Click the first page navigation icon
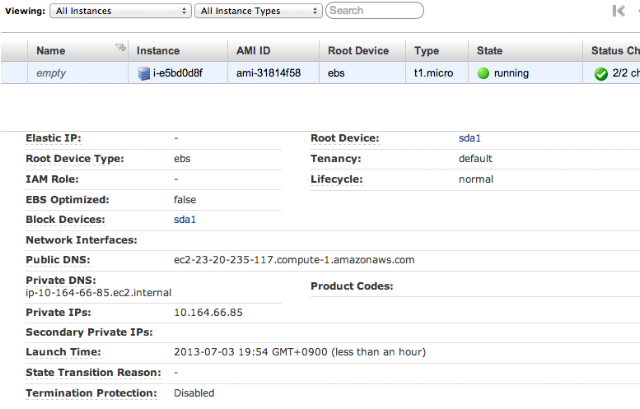 point(619,11)
